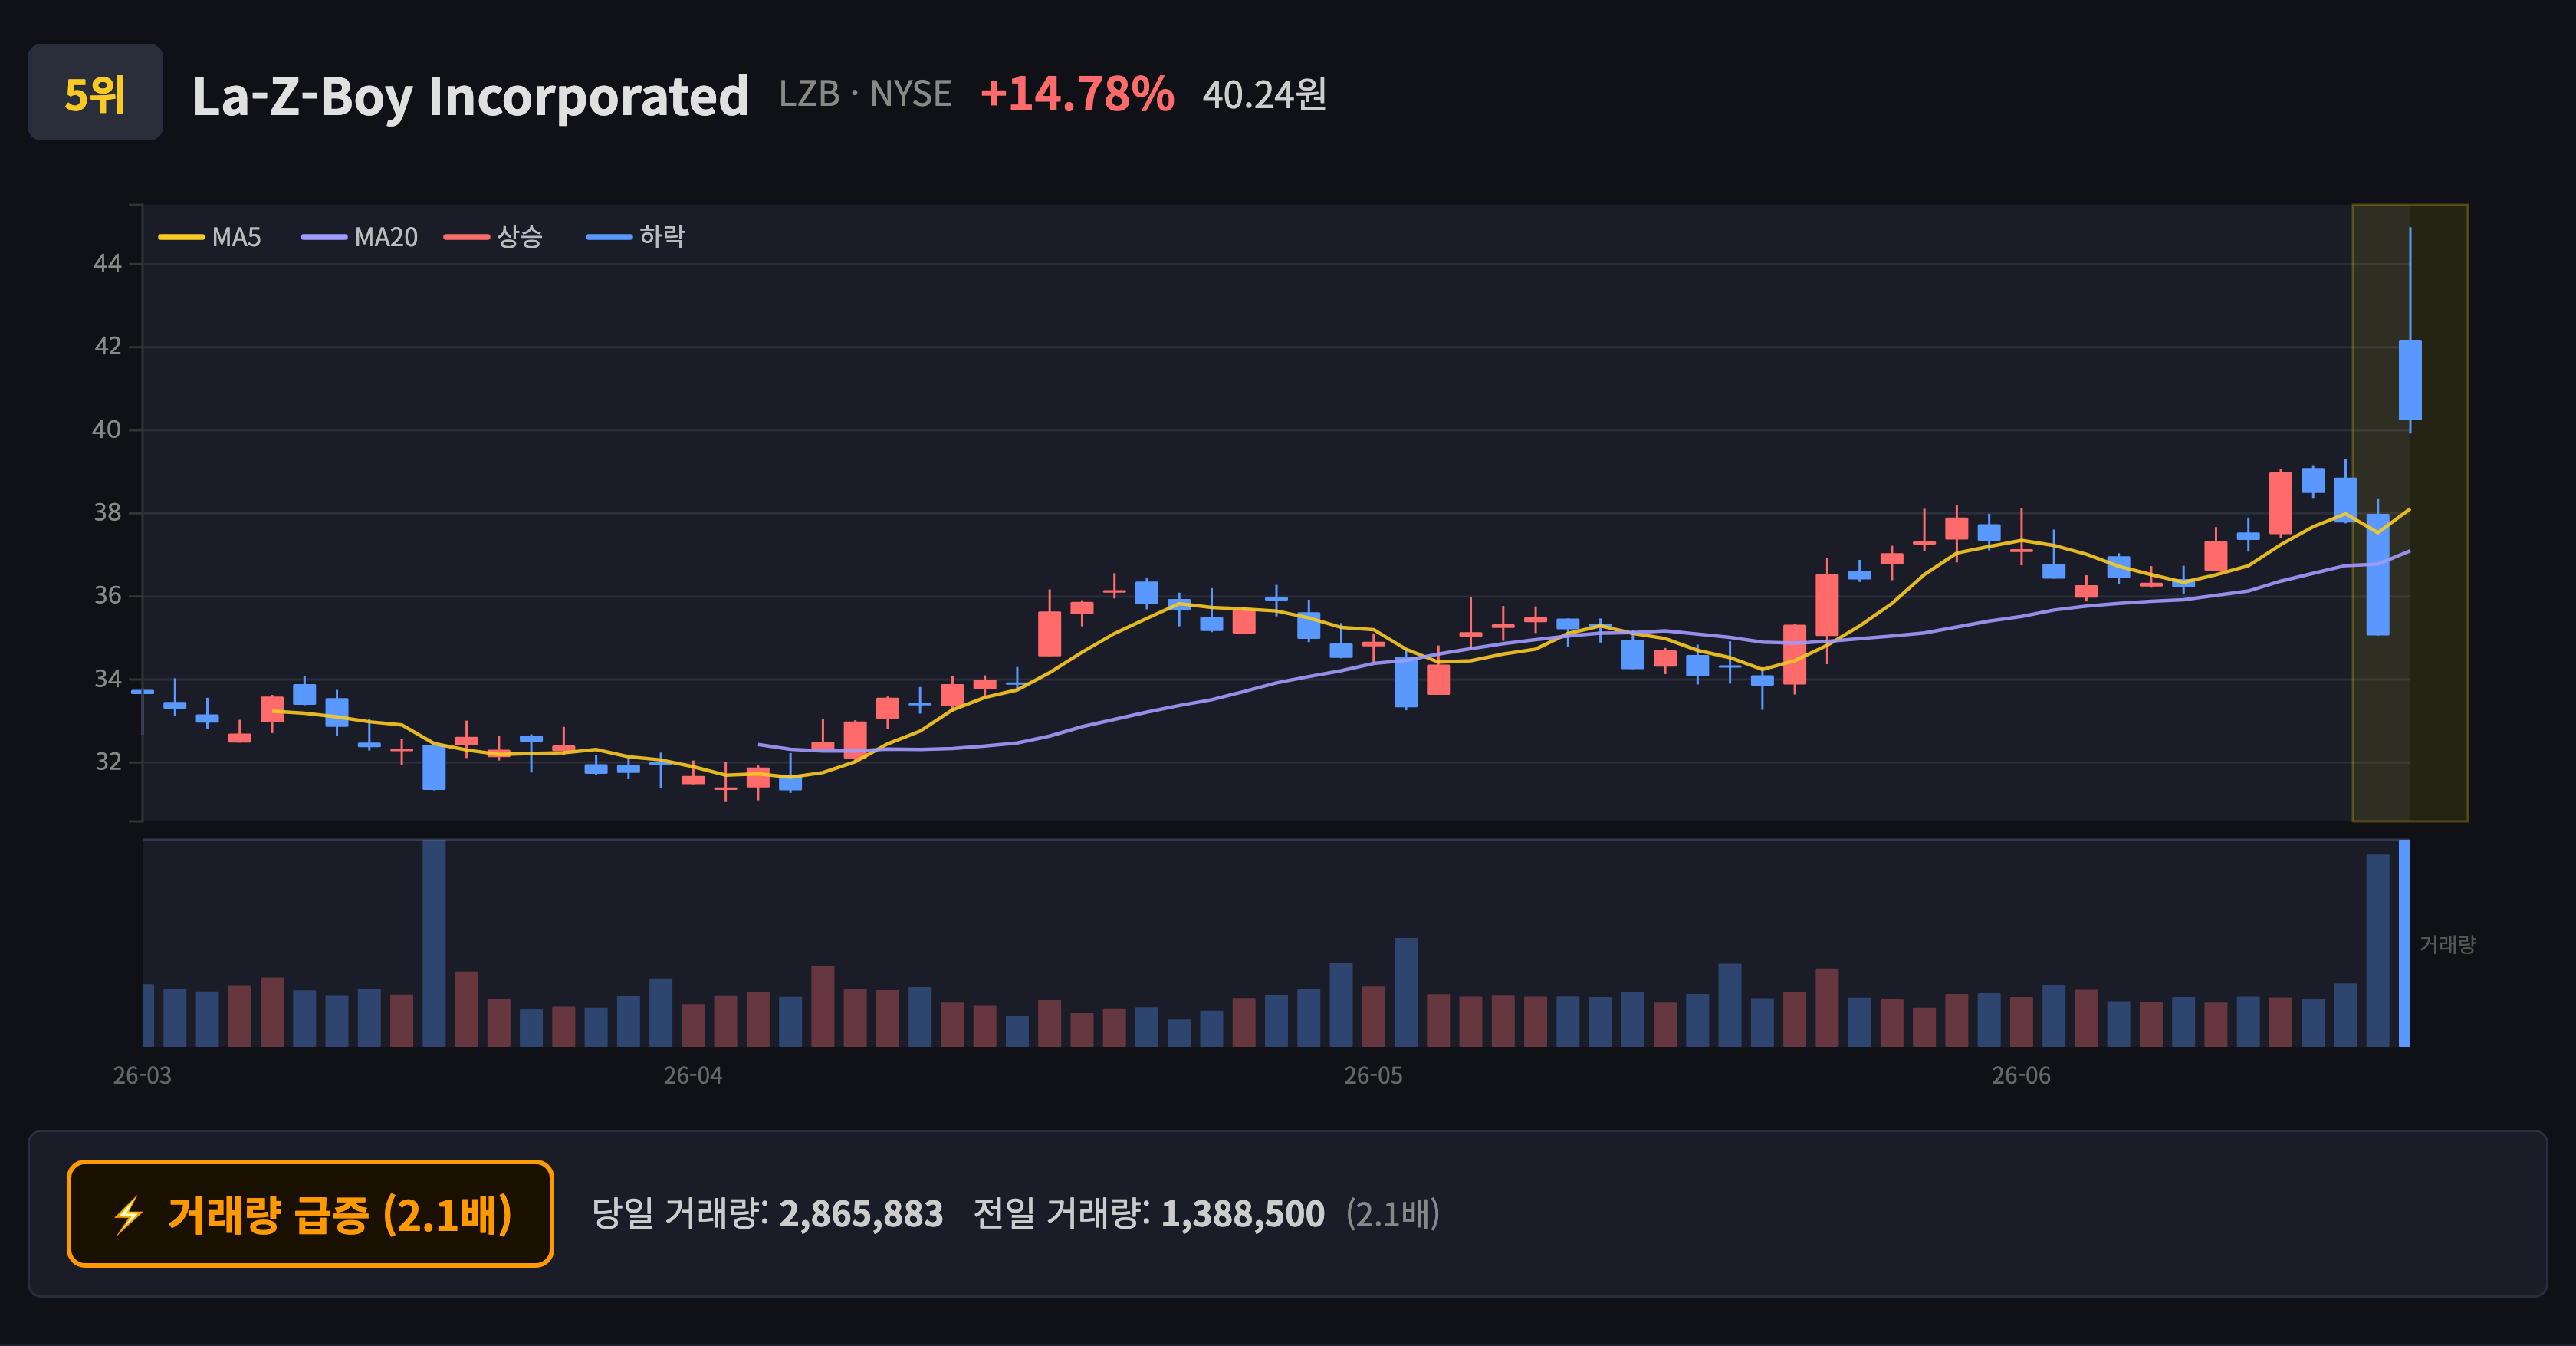The height and width of the screenshot is (1346, 2576).
Task: Click the 당일 거래량 value 2,865,883
Action: [x=861, y=1214]
